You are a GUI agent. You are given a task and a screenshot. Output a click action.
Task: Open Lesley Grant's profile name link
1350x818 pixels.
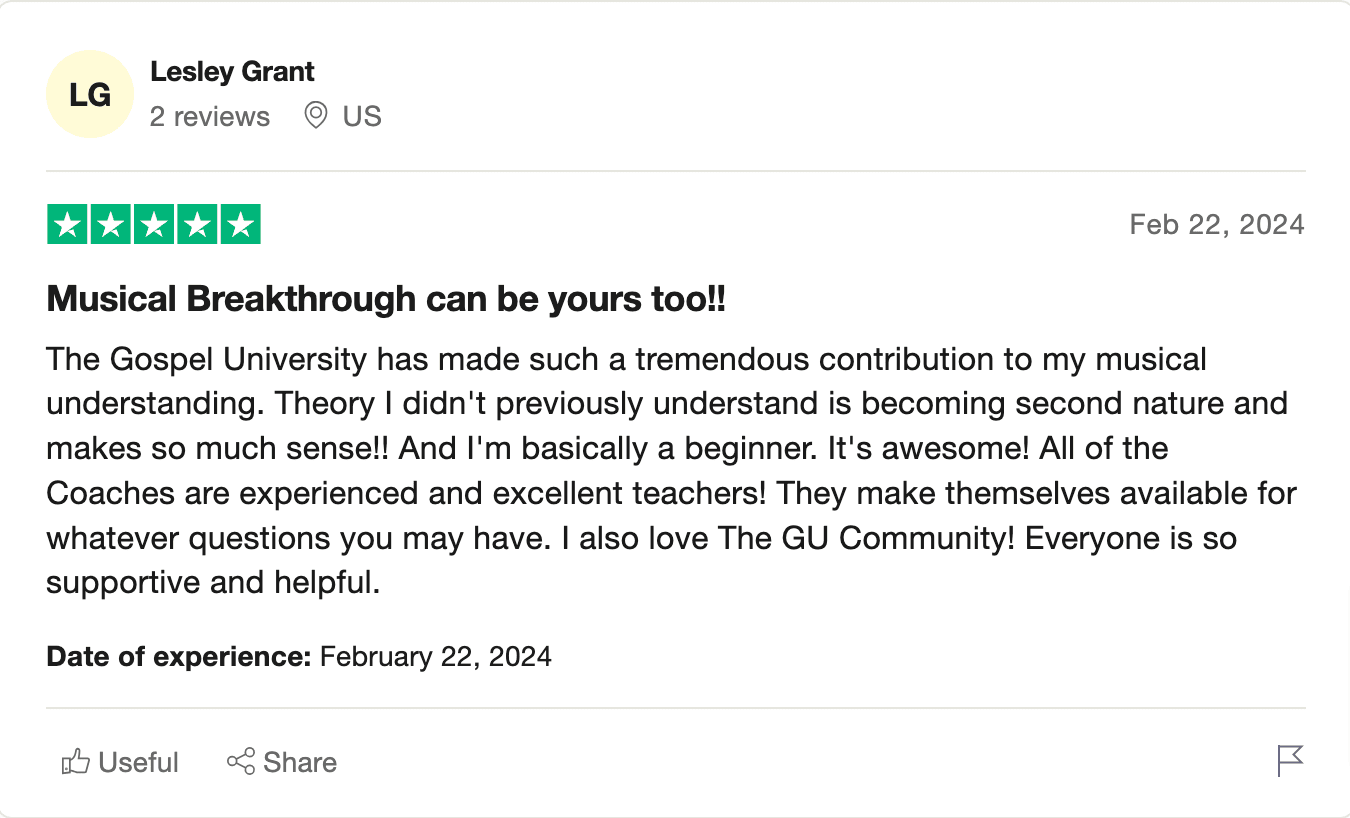point(232,72)
